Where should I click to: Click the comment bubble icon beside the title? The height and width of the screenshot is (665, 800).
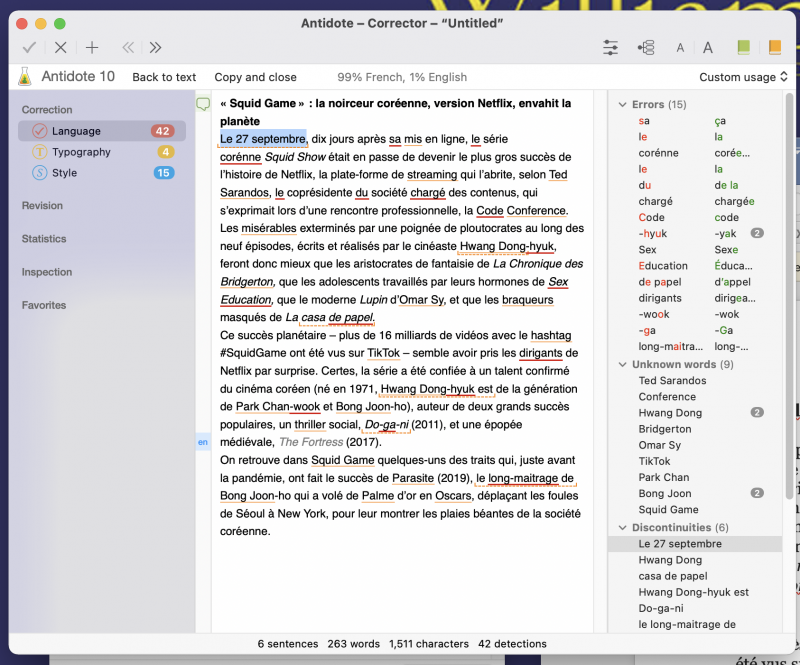point(203,105)
